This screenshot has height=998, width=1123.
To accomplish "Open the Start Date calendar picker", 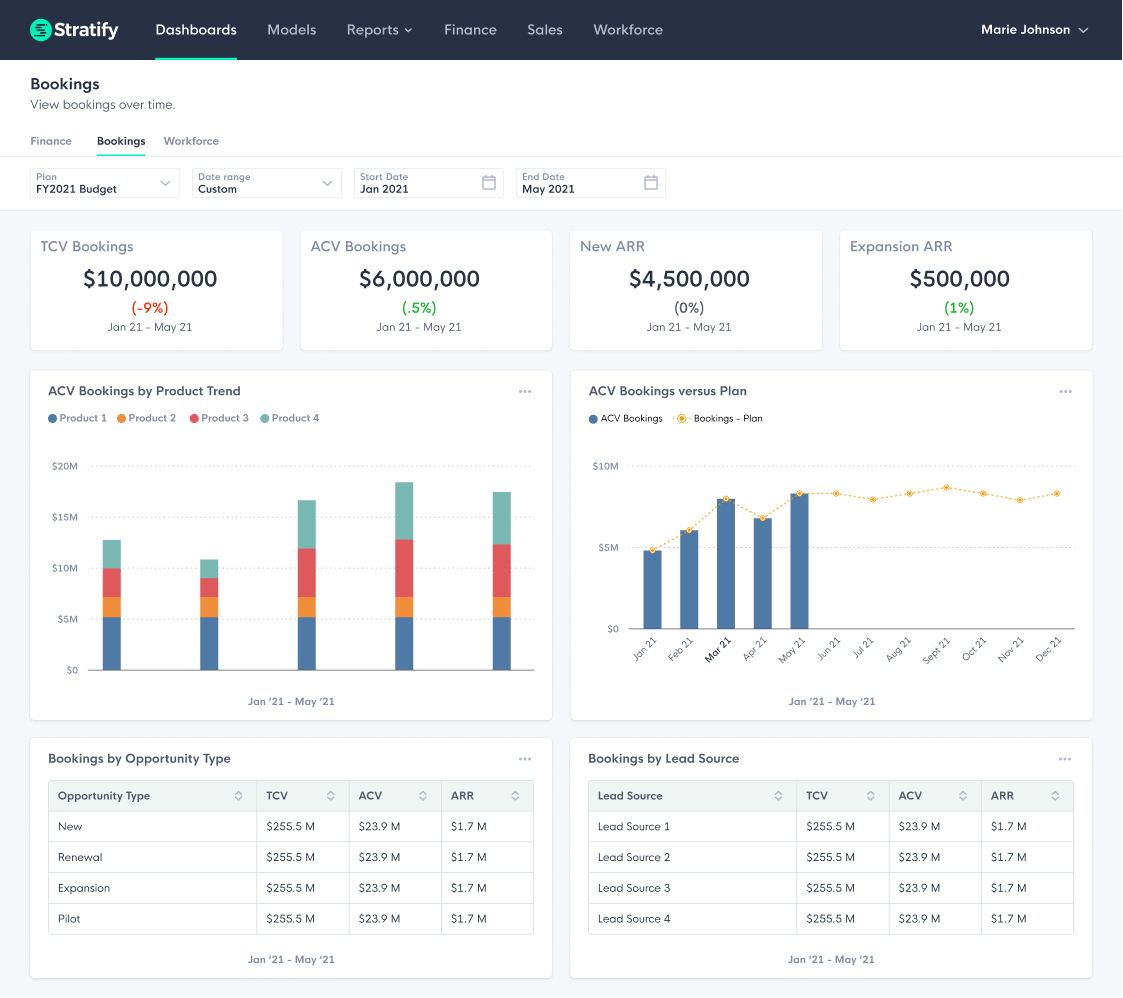I will pyautogui.click(x=489, y=183).
